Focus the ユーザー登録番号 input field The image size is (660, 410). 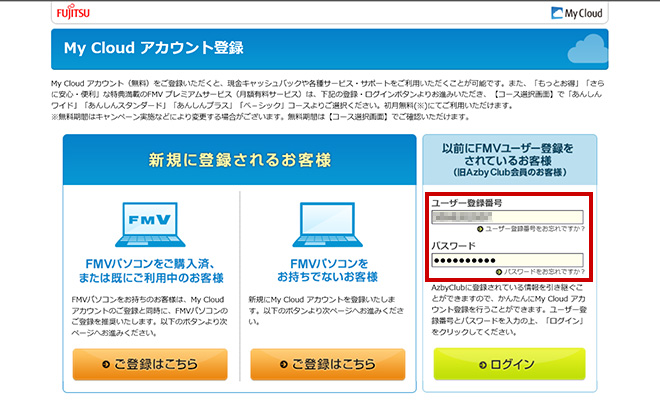[x=507, y=217]
